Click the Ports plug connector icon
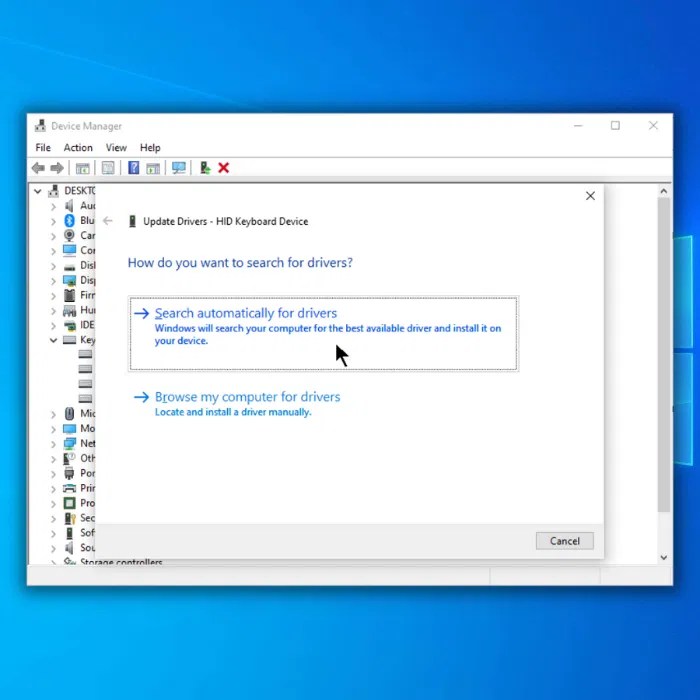This screenshot has width=700, height=700. 69,473
